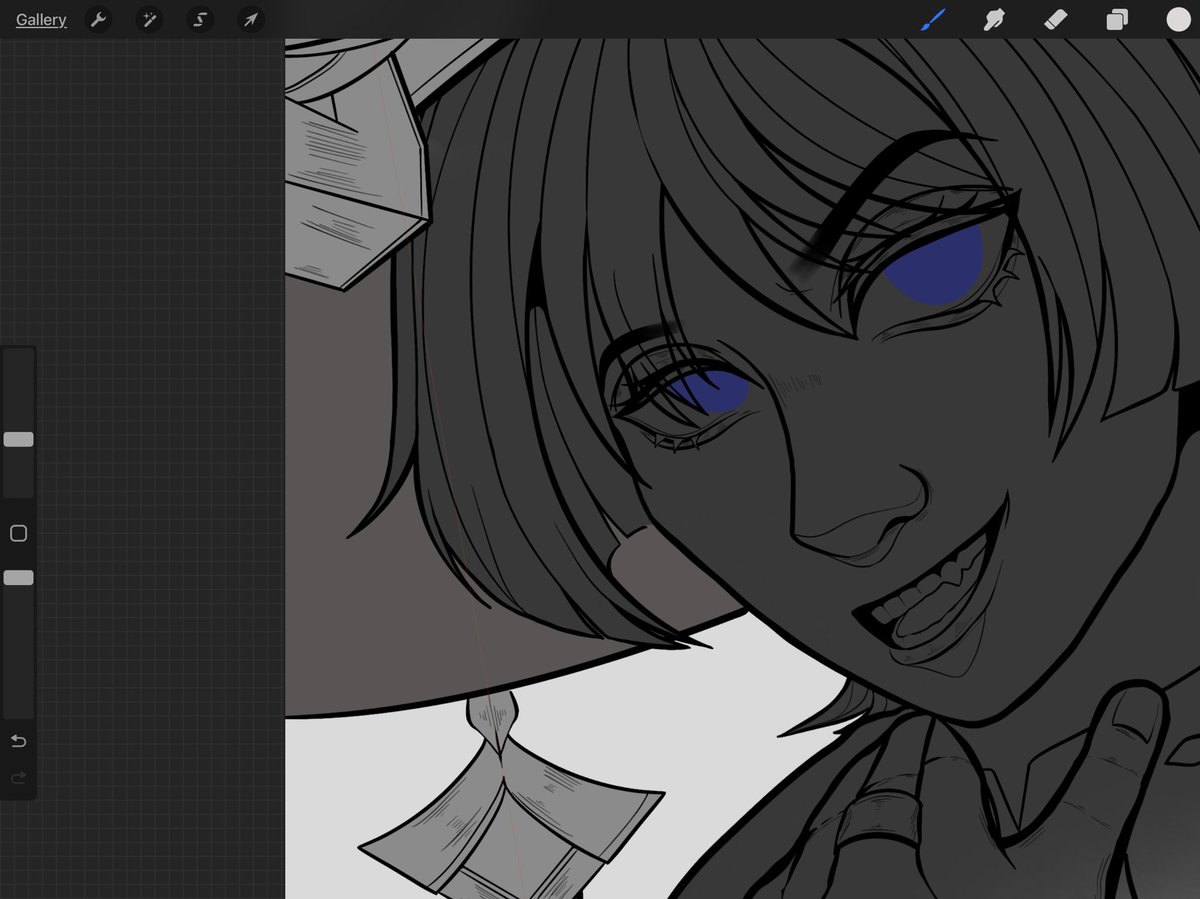
Task: Select the Smudge tool
Action: coord(994,19)
